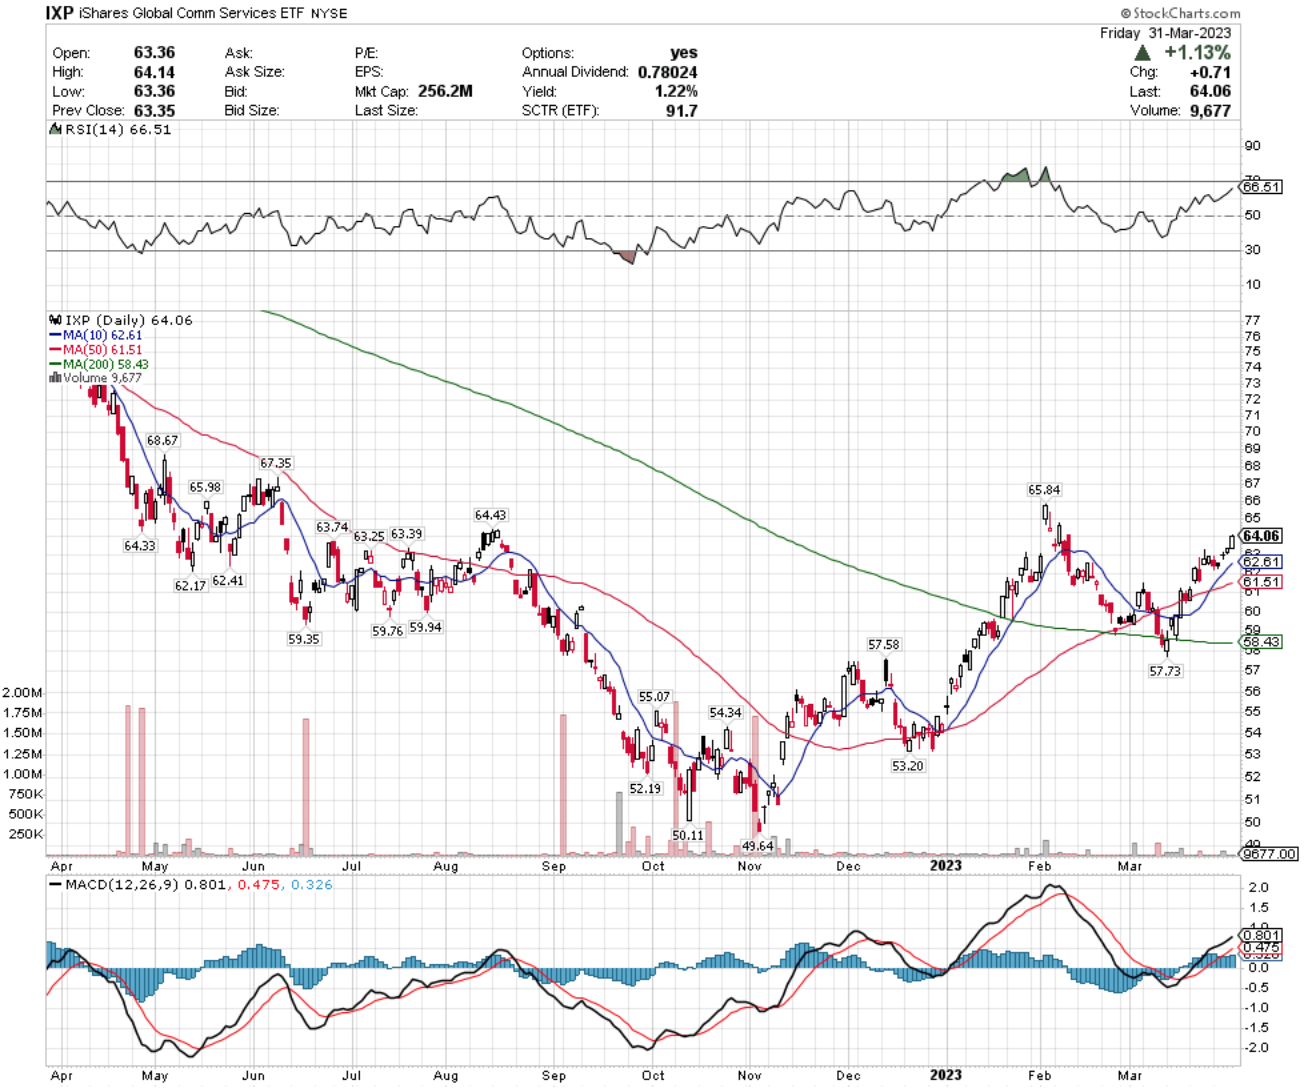The height and width of the screenshot is (1092, 1310).
Task: Click the blue 62.61 MA flag on right axis
Action: (1261, 562)
